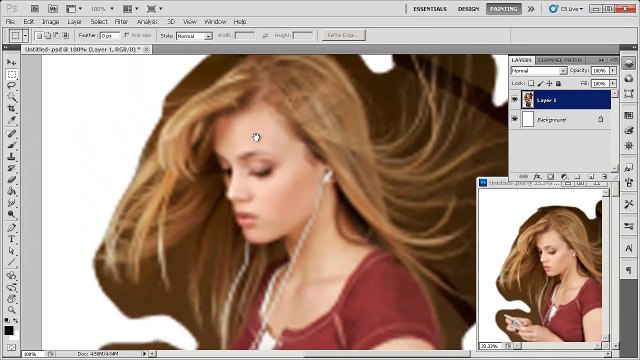Open CS Live services
The width and height of the screenshot is (640, 360).
pyautogui.click(x=567, y=9)
